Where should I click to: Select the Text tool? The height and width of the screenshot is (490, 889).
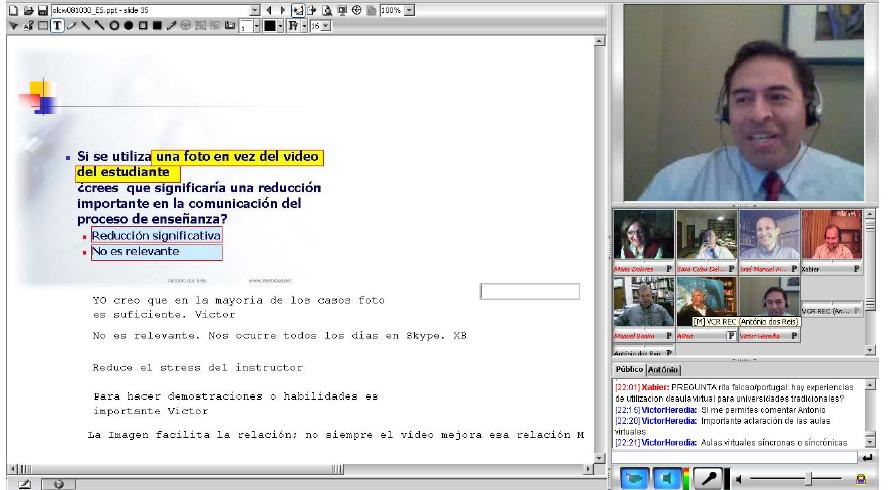coord(57,26)
